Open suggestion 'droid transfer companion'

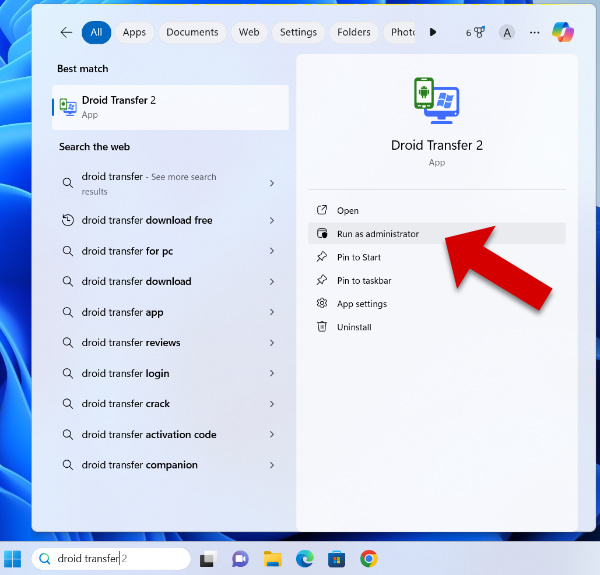[169, 465]
